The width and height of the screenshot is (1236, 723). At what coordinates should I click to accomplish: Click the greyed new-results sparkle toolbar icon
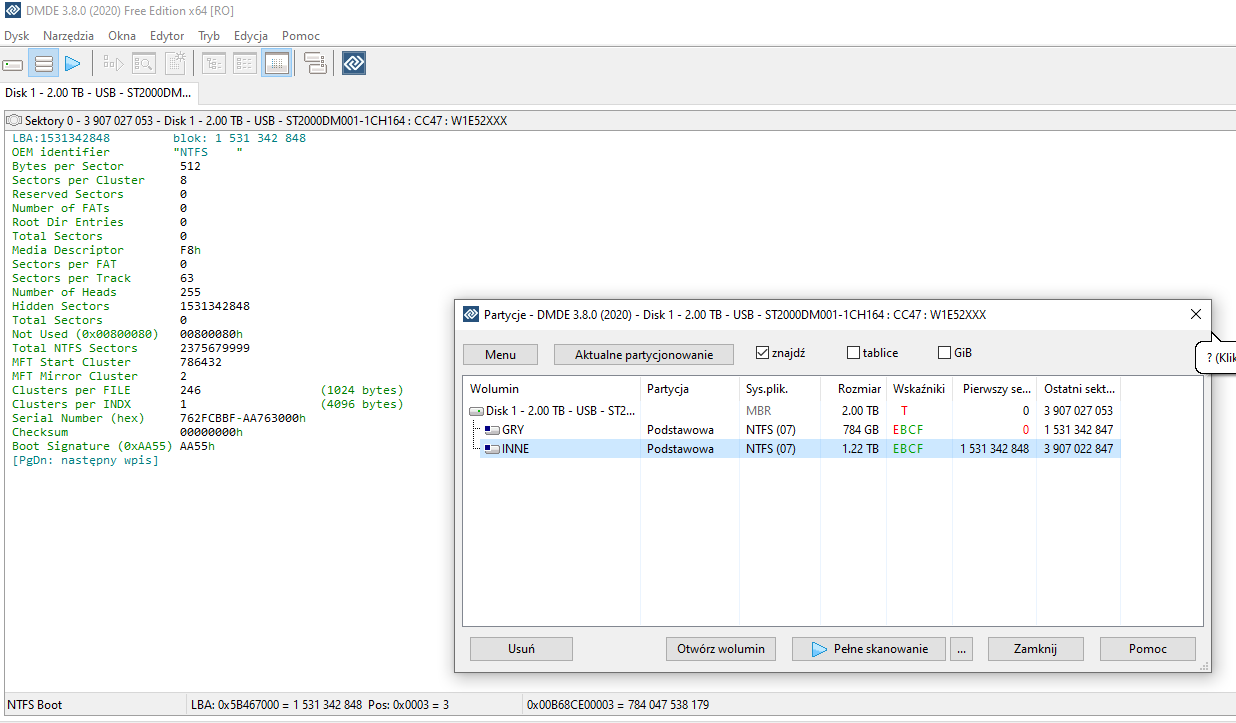[x=175, y=64]
